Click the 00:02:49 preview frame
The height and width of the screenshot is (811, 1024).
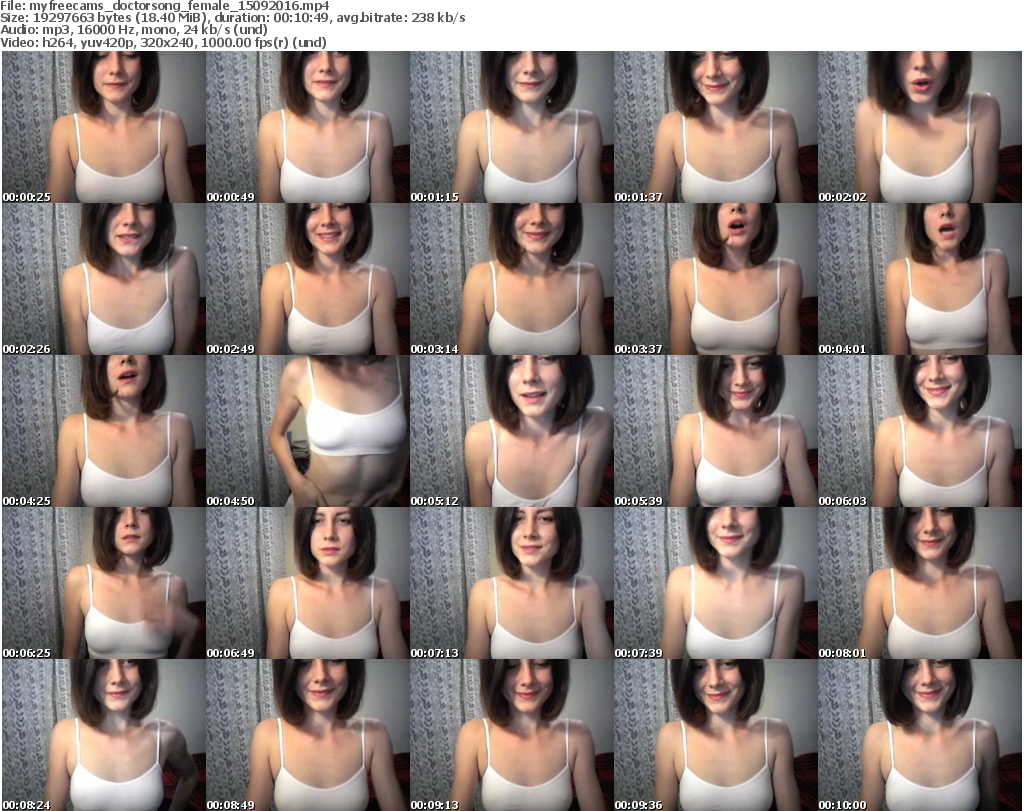pyautogui.click(x=307, y=279)
